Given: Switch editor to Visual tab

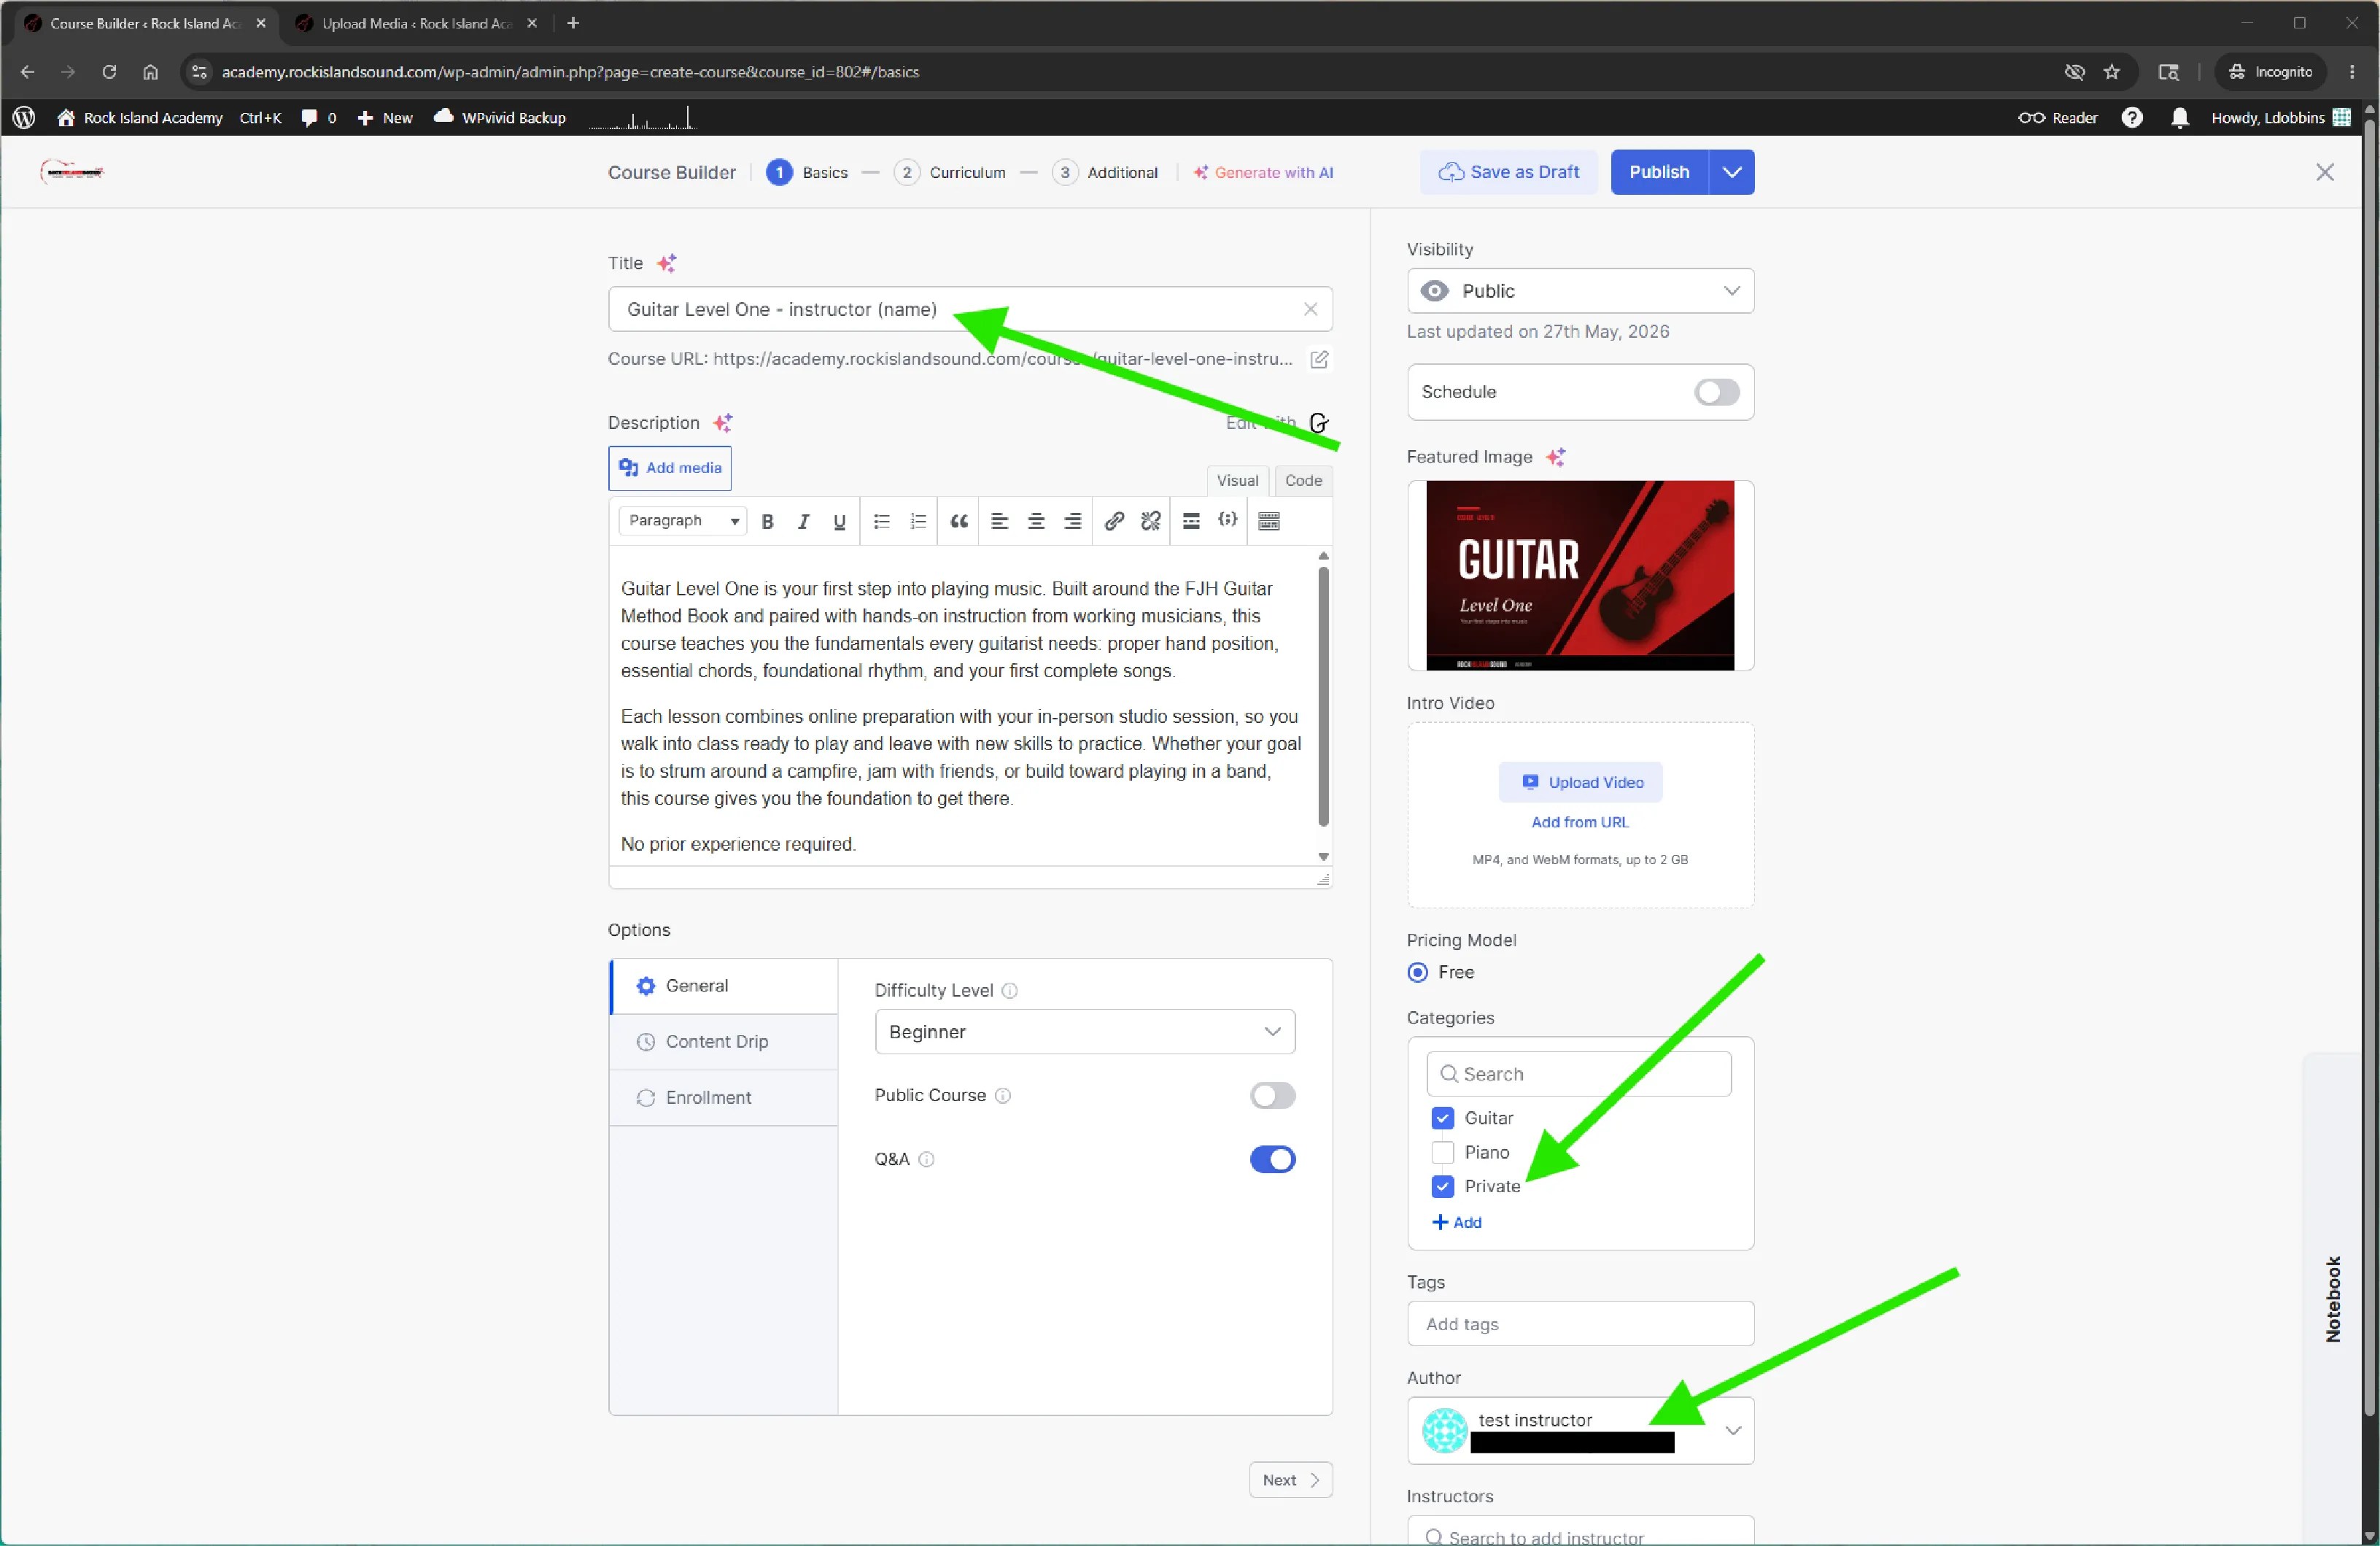Looking at the screenshot, I should click(x=1237, y=481).
